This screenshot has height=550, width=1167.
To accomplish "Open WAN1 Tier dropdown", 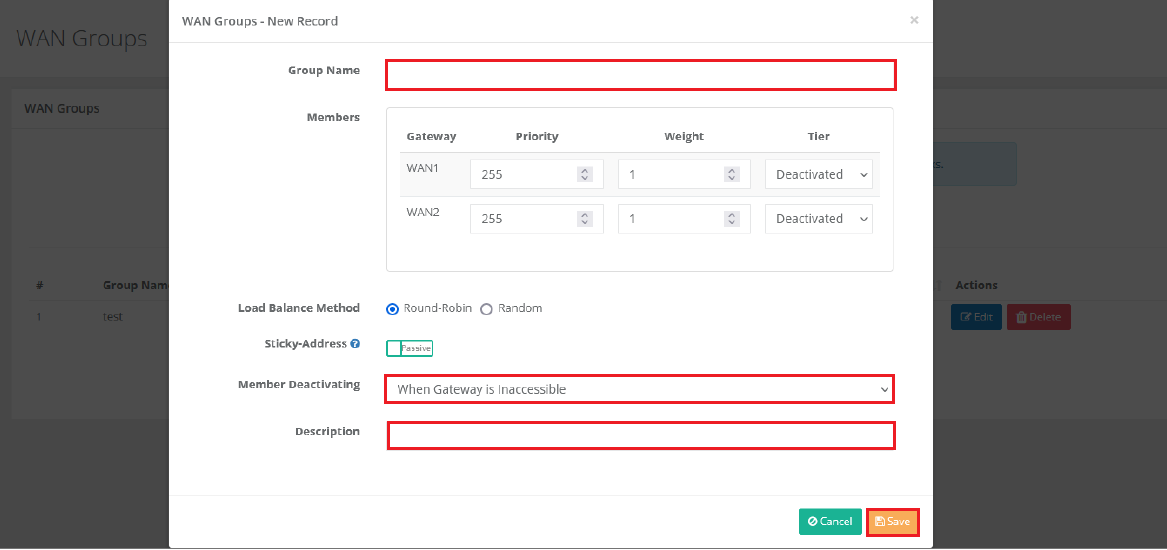I will pyautogui.click(x=818, y=175).
